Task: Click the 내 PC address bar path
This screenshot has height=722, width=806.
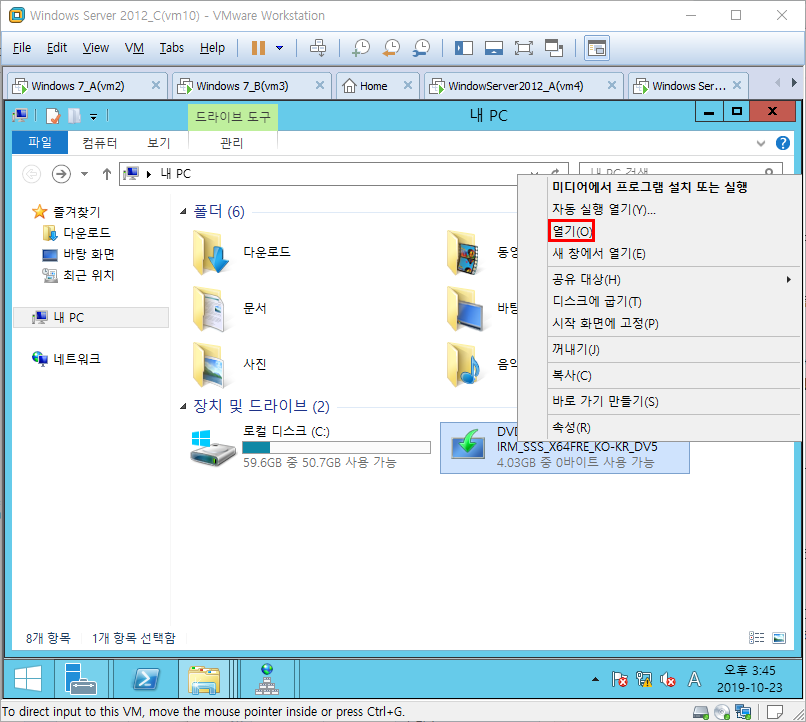Action: click(175, 174)
